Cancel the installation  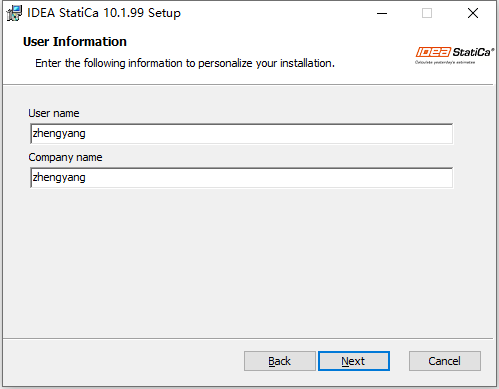445,361
